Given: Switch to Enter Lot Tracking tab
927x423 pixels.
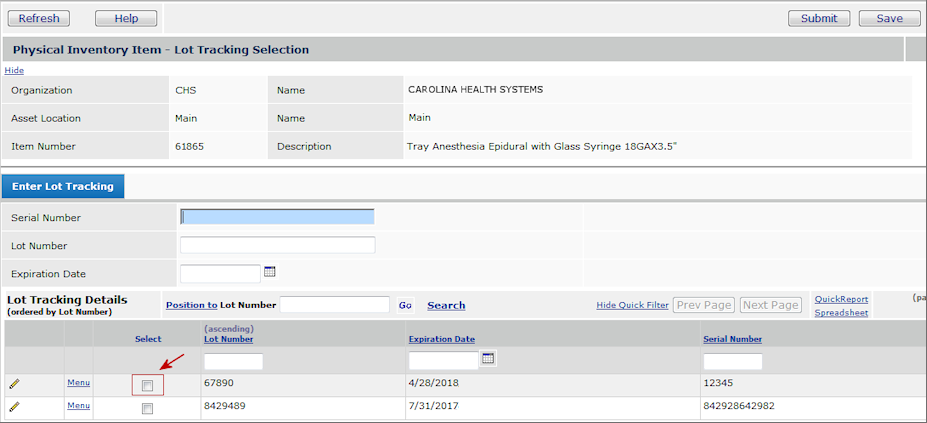Looking at the screenshot, I should pos(62,186).
